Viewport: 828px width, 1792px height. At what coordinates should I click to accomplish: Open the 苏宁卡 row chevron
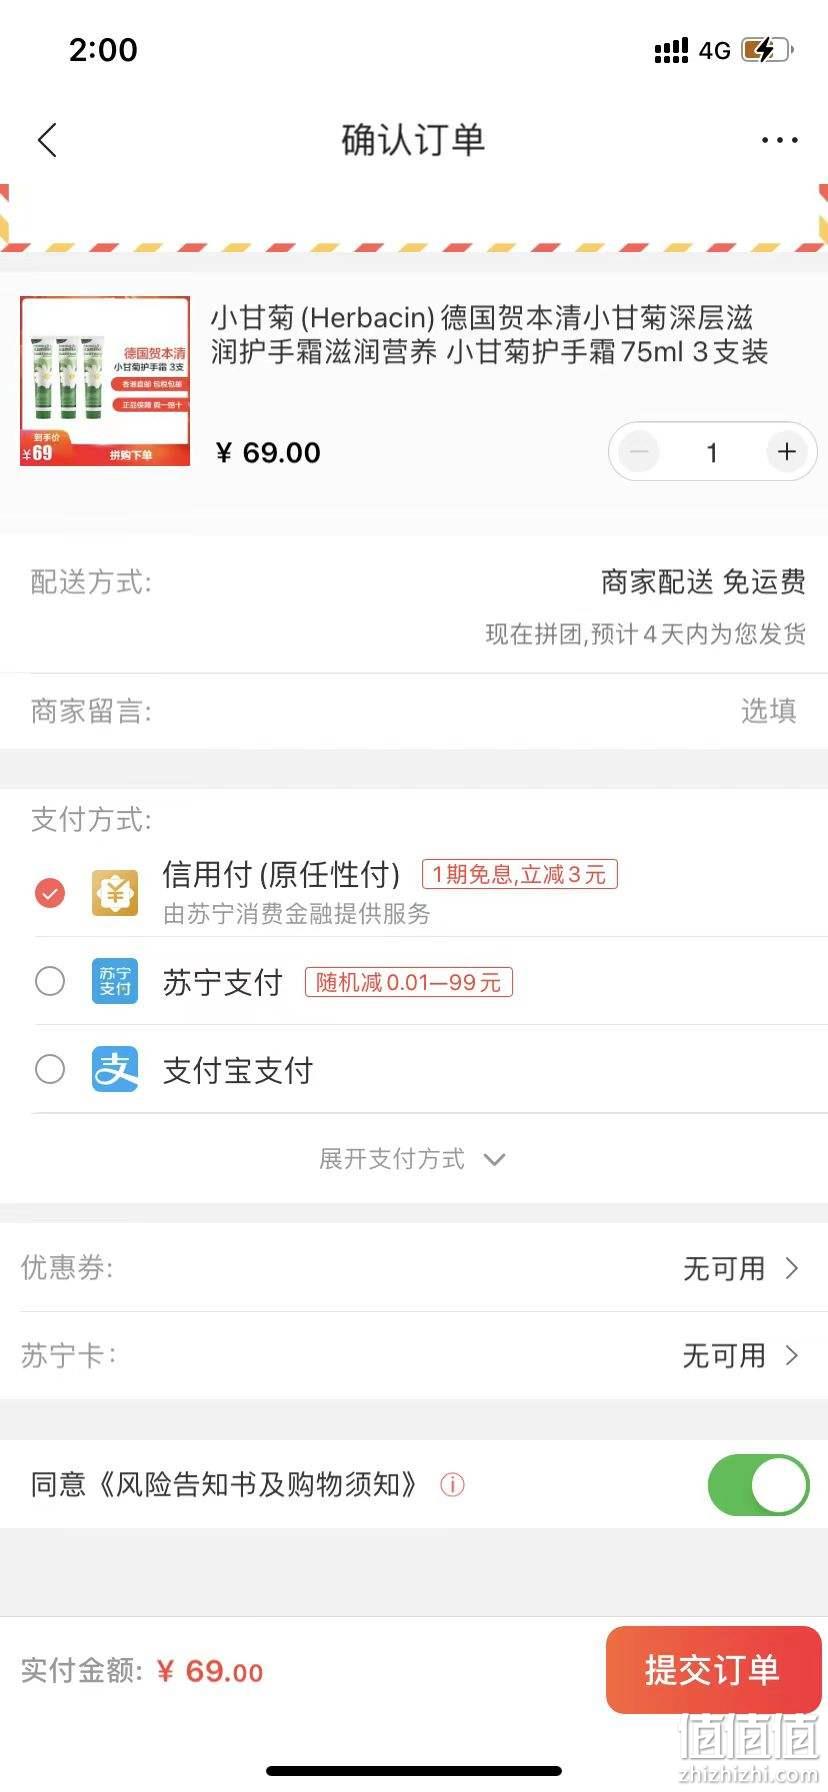point(792,1355)
